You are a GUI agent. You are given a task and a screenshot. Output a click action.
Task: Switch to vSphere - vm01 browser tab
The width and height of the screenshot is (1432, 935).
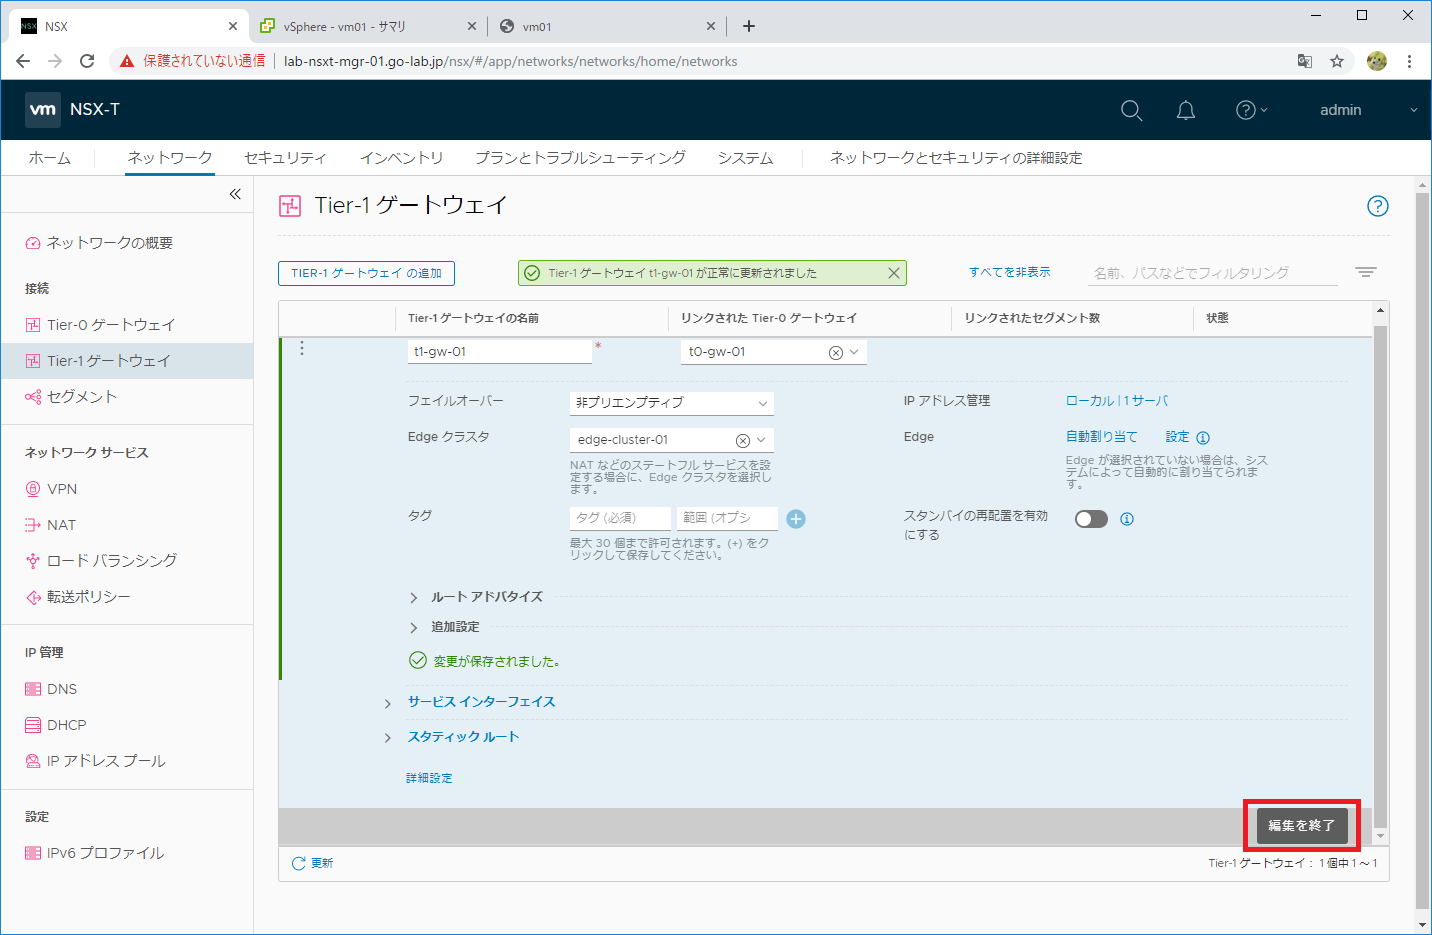click(x=367, y=26)
